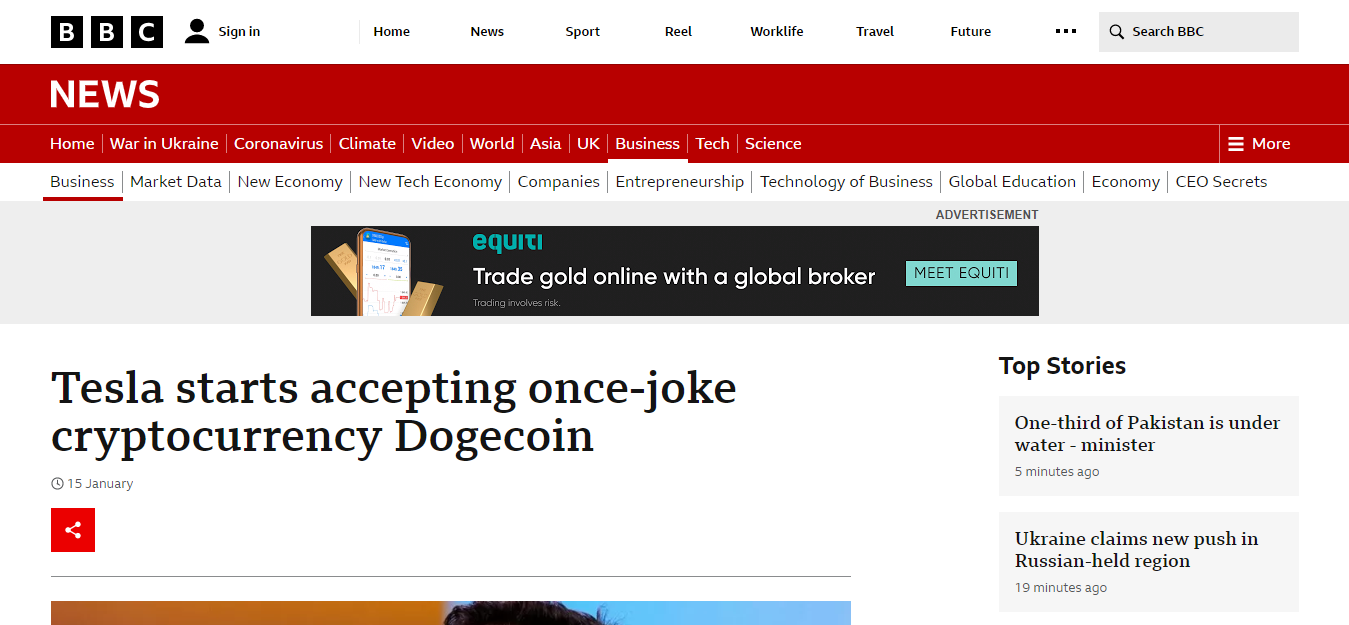Click the BBC logo
This screenshot has width=1349, height=625.
(x=107, y=32)
